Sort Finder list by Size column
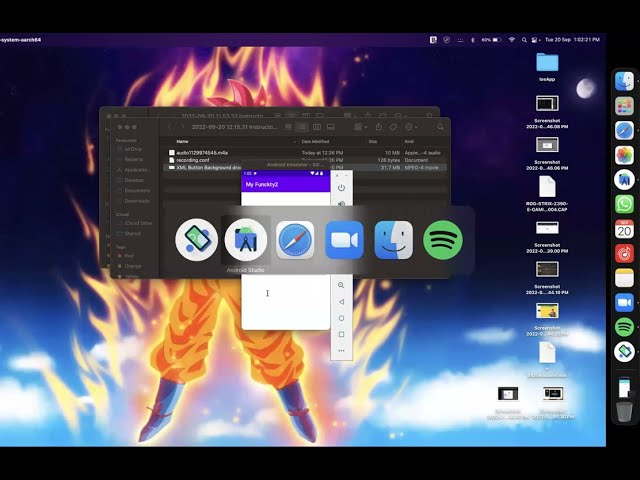Screen dimensions: 640x480 [373, 142]
